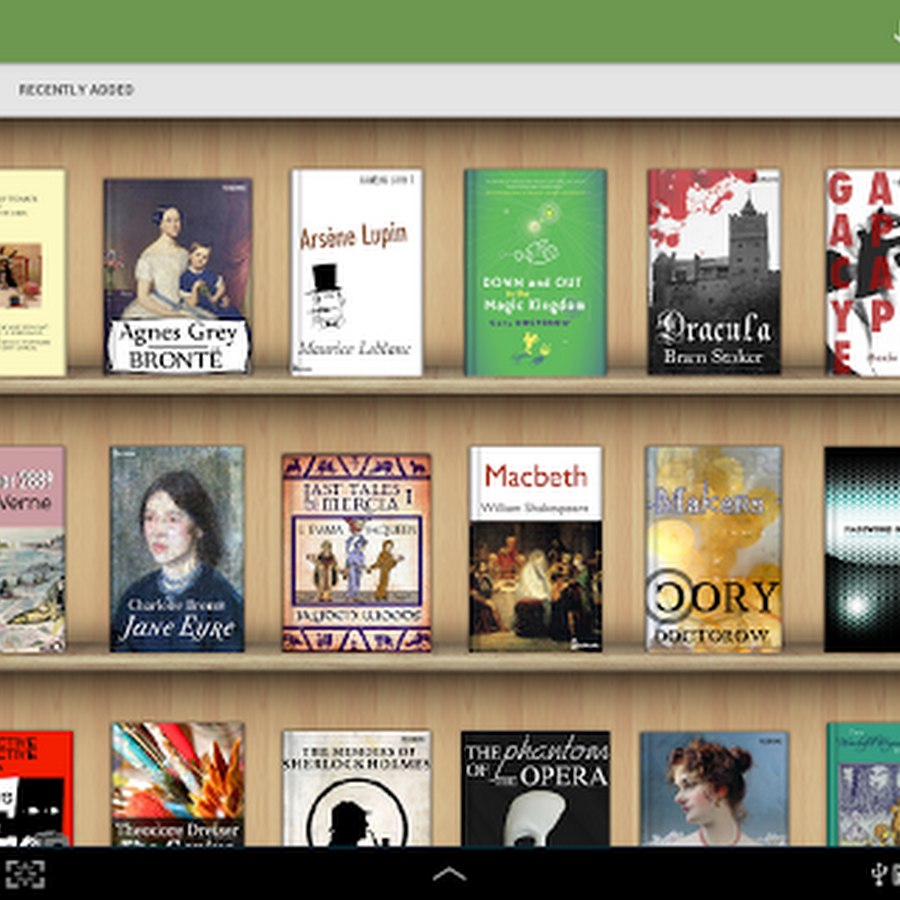Image resolution: width=900 pixels, height=900 pixels.
Task: Open Arsène Lupin by Maurice Leblanc
Action: [x=356, y=272]
